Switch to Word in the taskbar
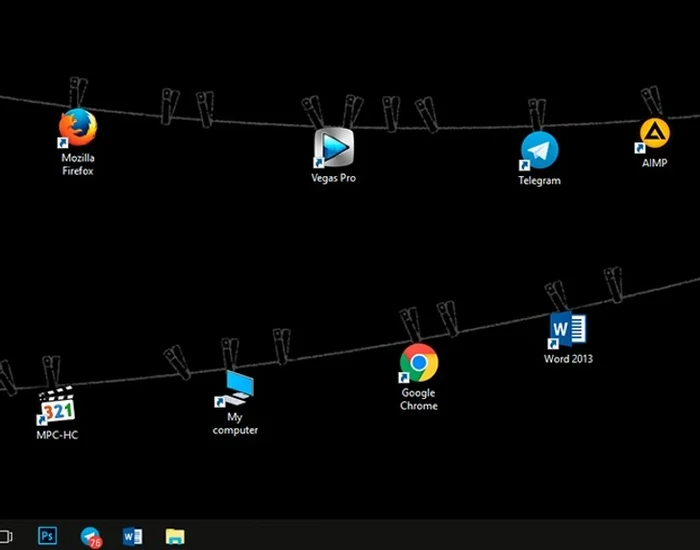This screenshot has width=700, height=550. 132,536
